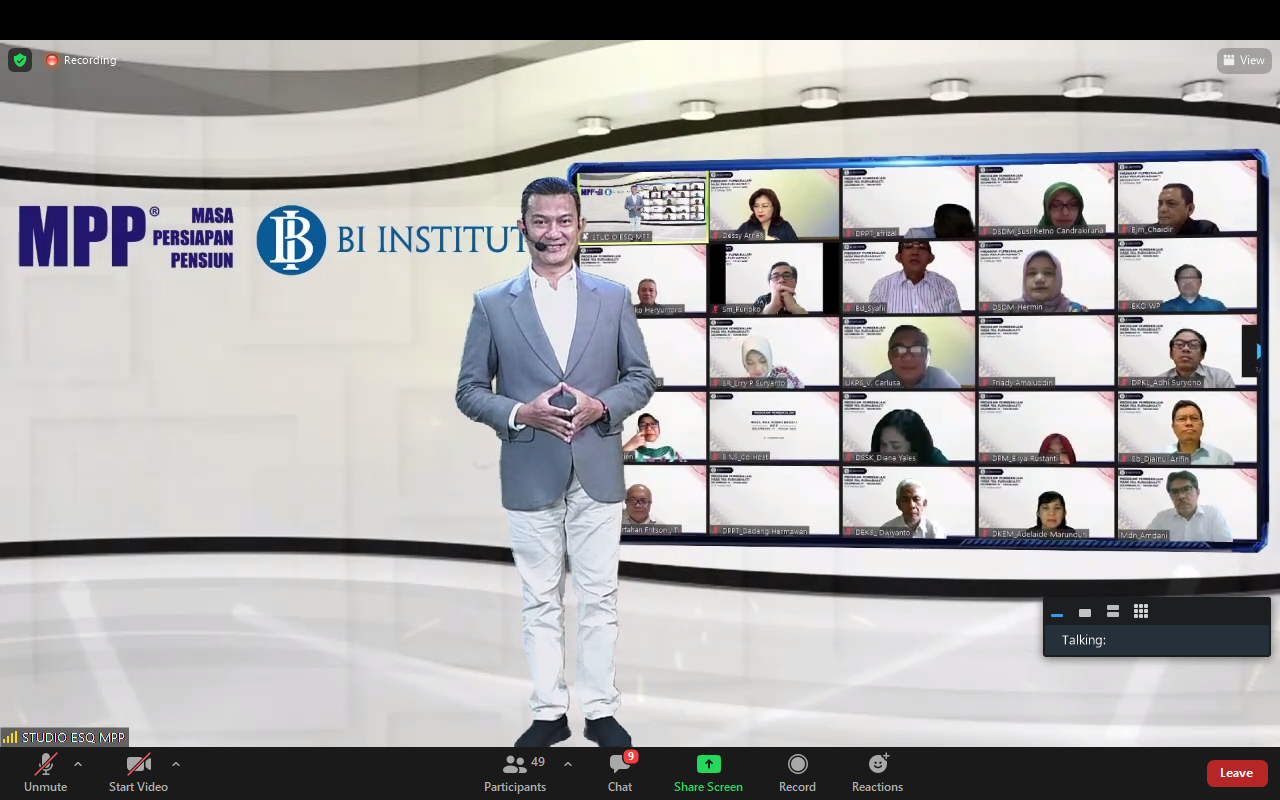Expand audio options arrow beside Unmute
The height and width of the screenshot is (800, 1280).
[x=78, y=764]
